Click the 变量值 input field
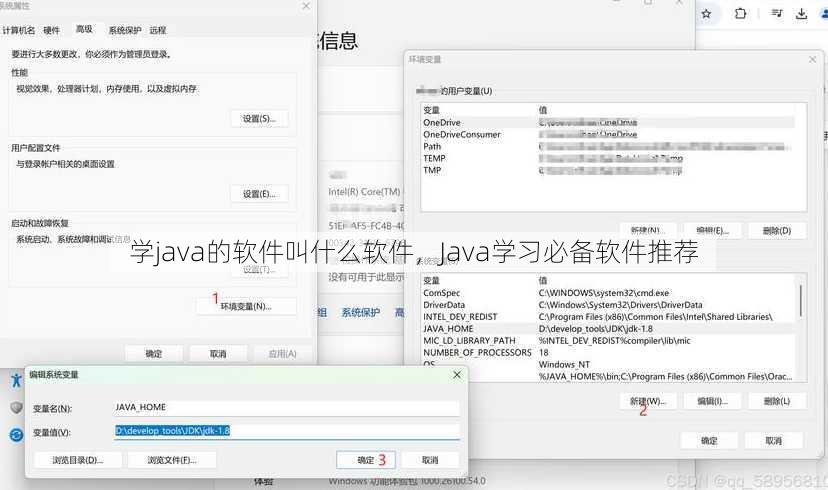This screenshot has height=490, width=828. click(x=287, y=431)
